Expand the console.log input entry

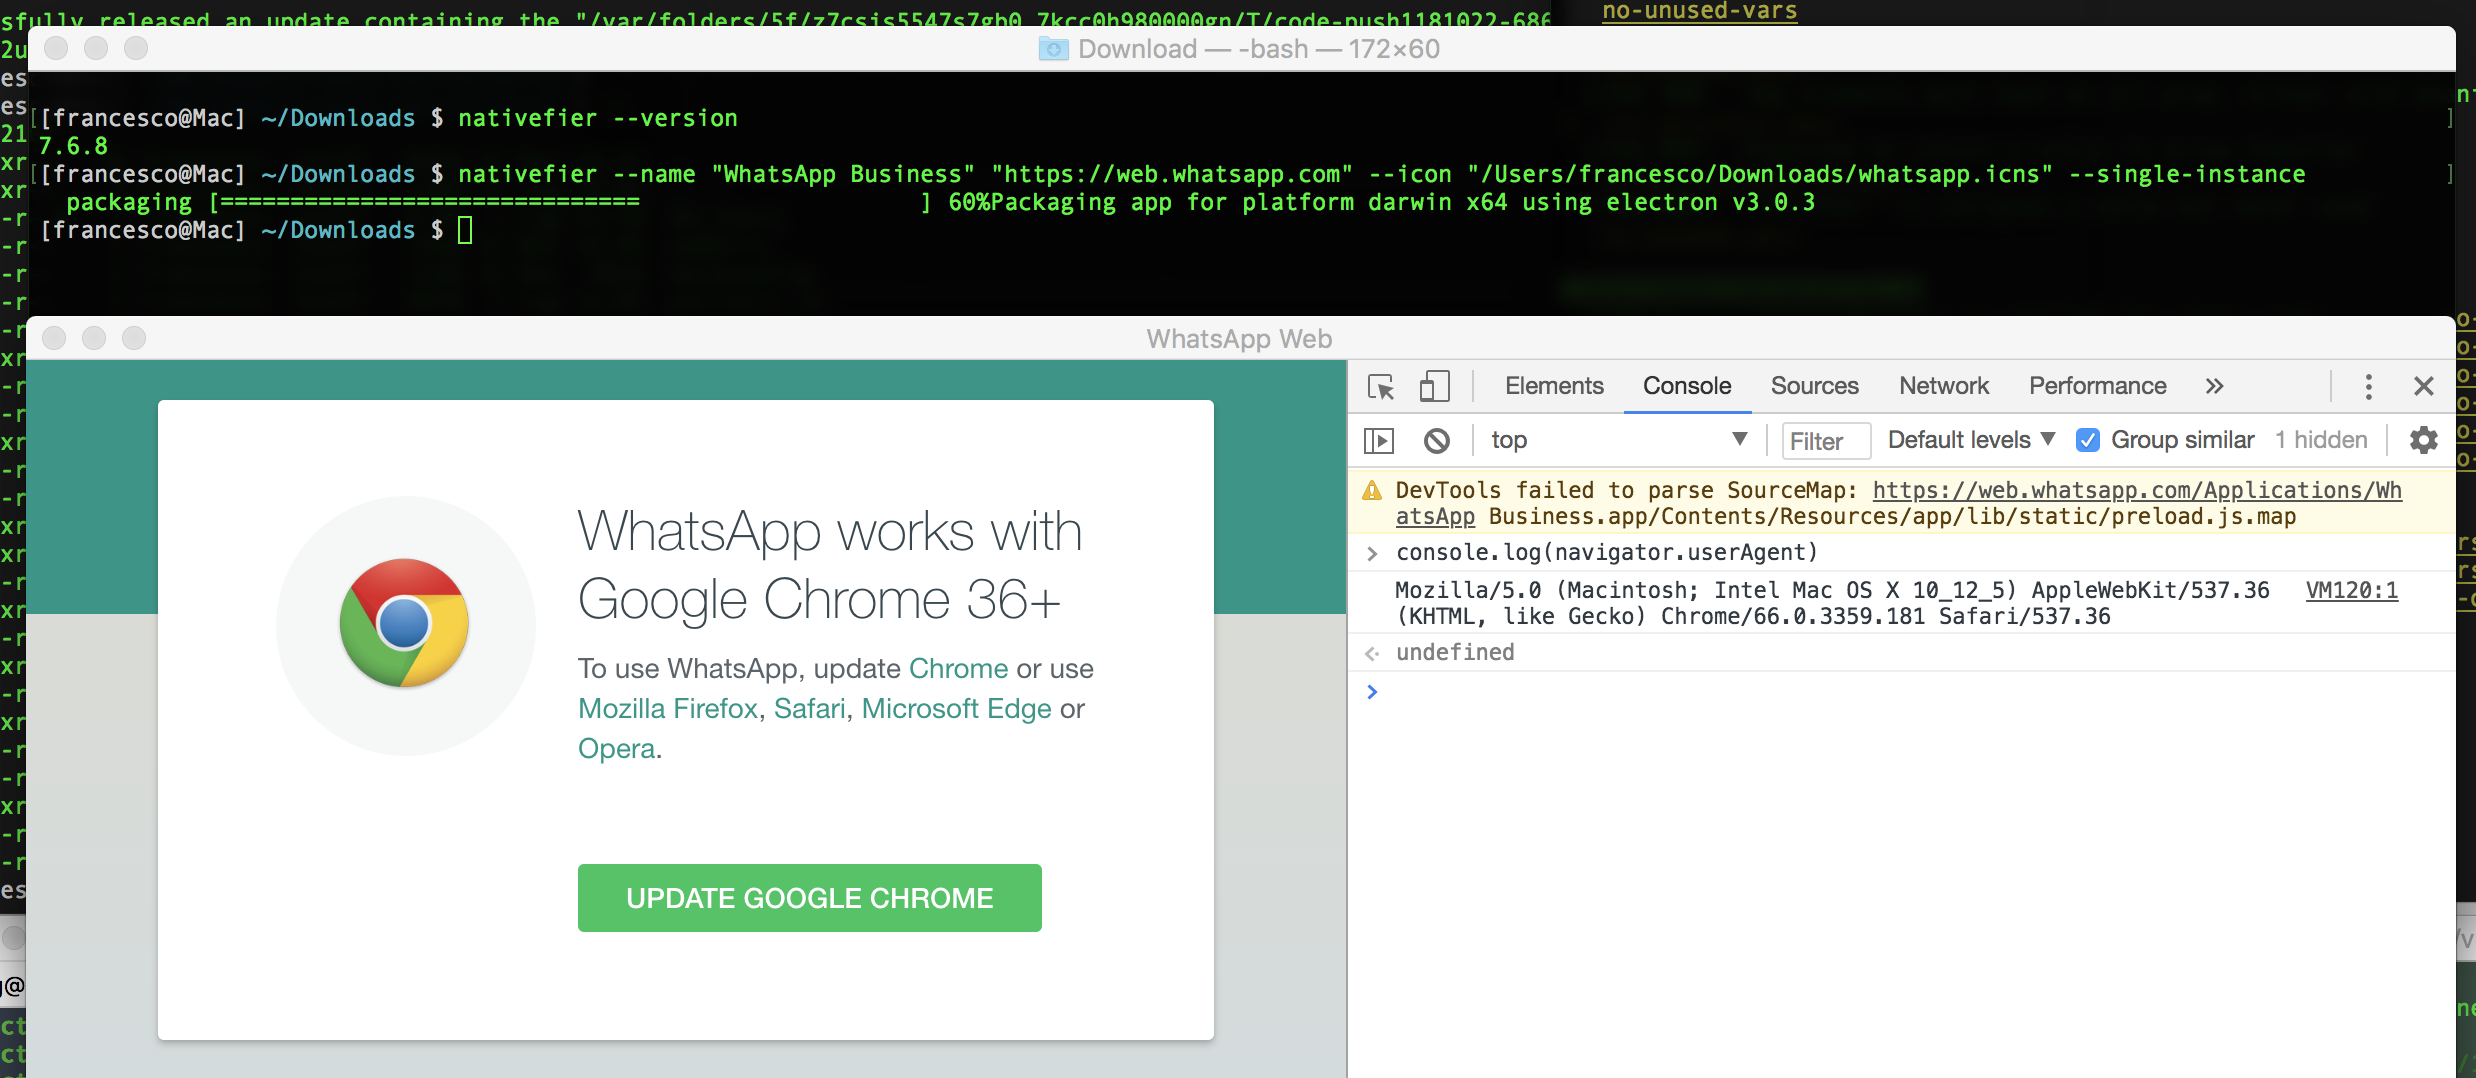click(x=1372, y=553)
